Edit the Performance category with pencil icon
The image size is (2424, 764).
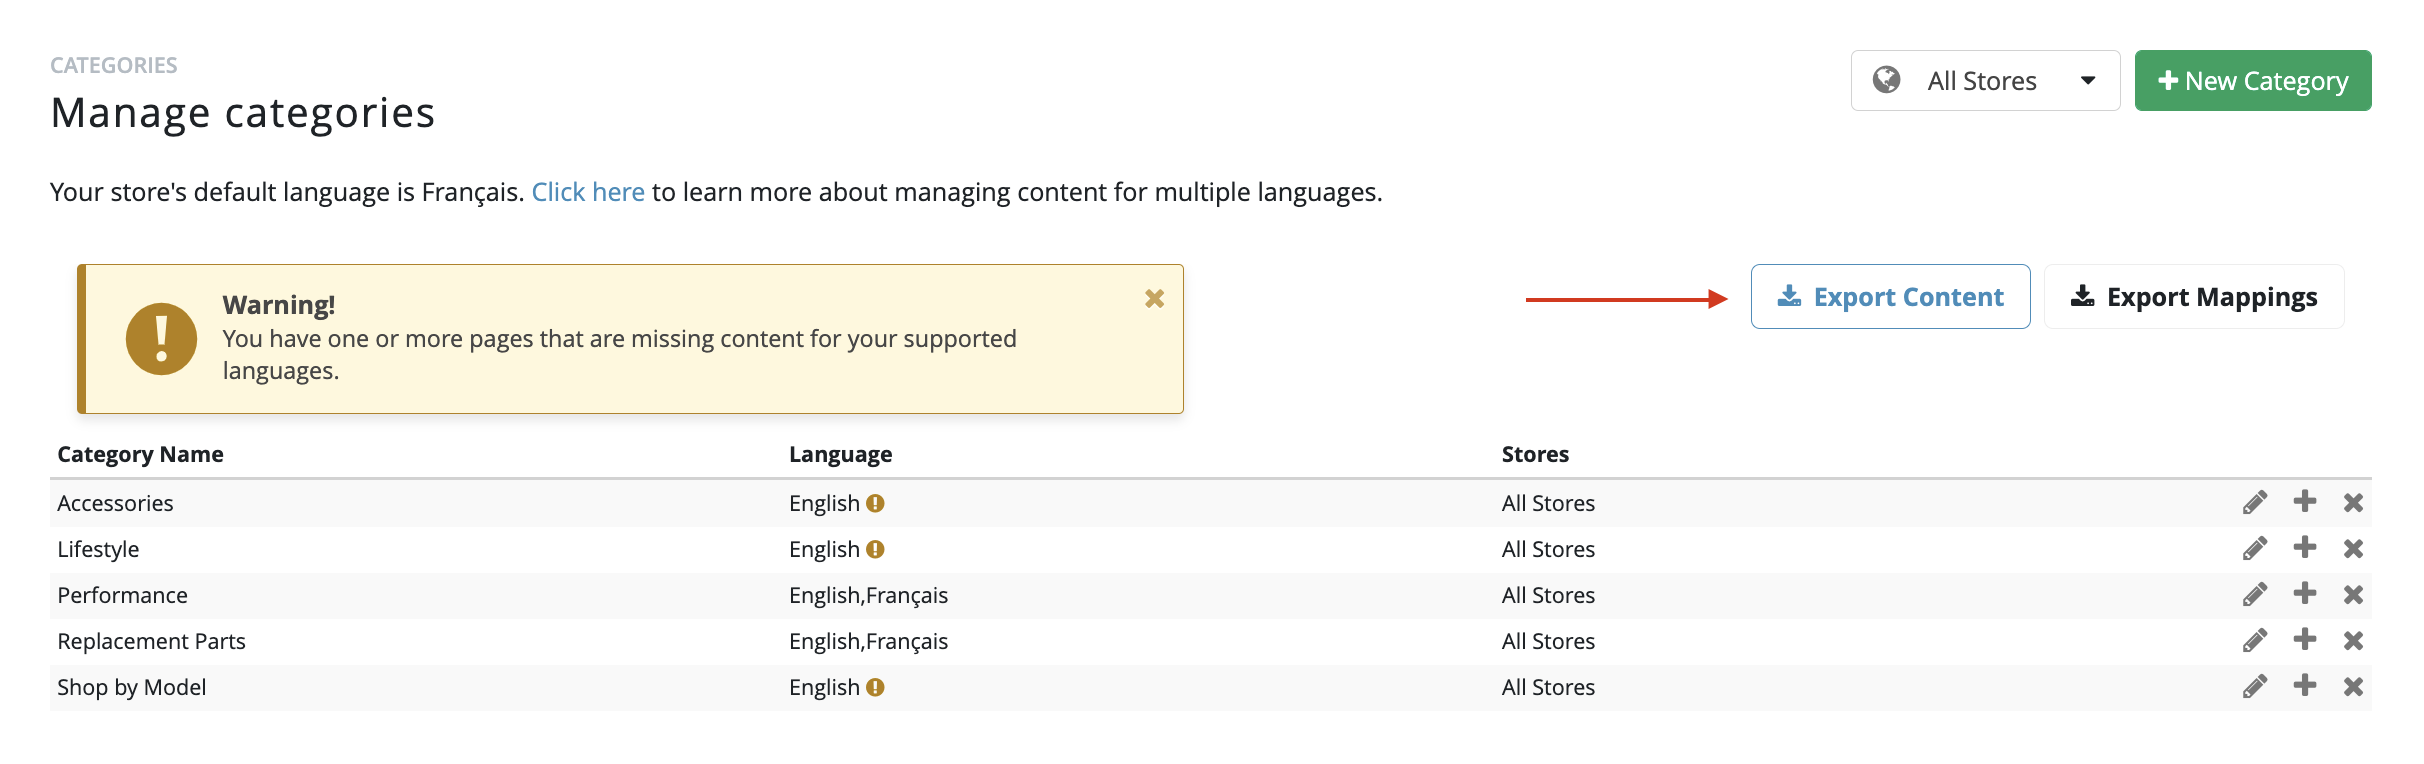pos(2255,594)
